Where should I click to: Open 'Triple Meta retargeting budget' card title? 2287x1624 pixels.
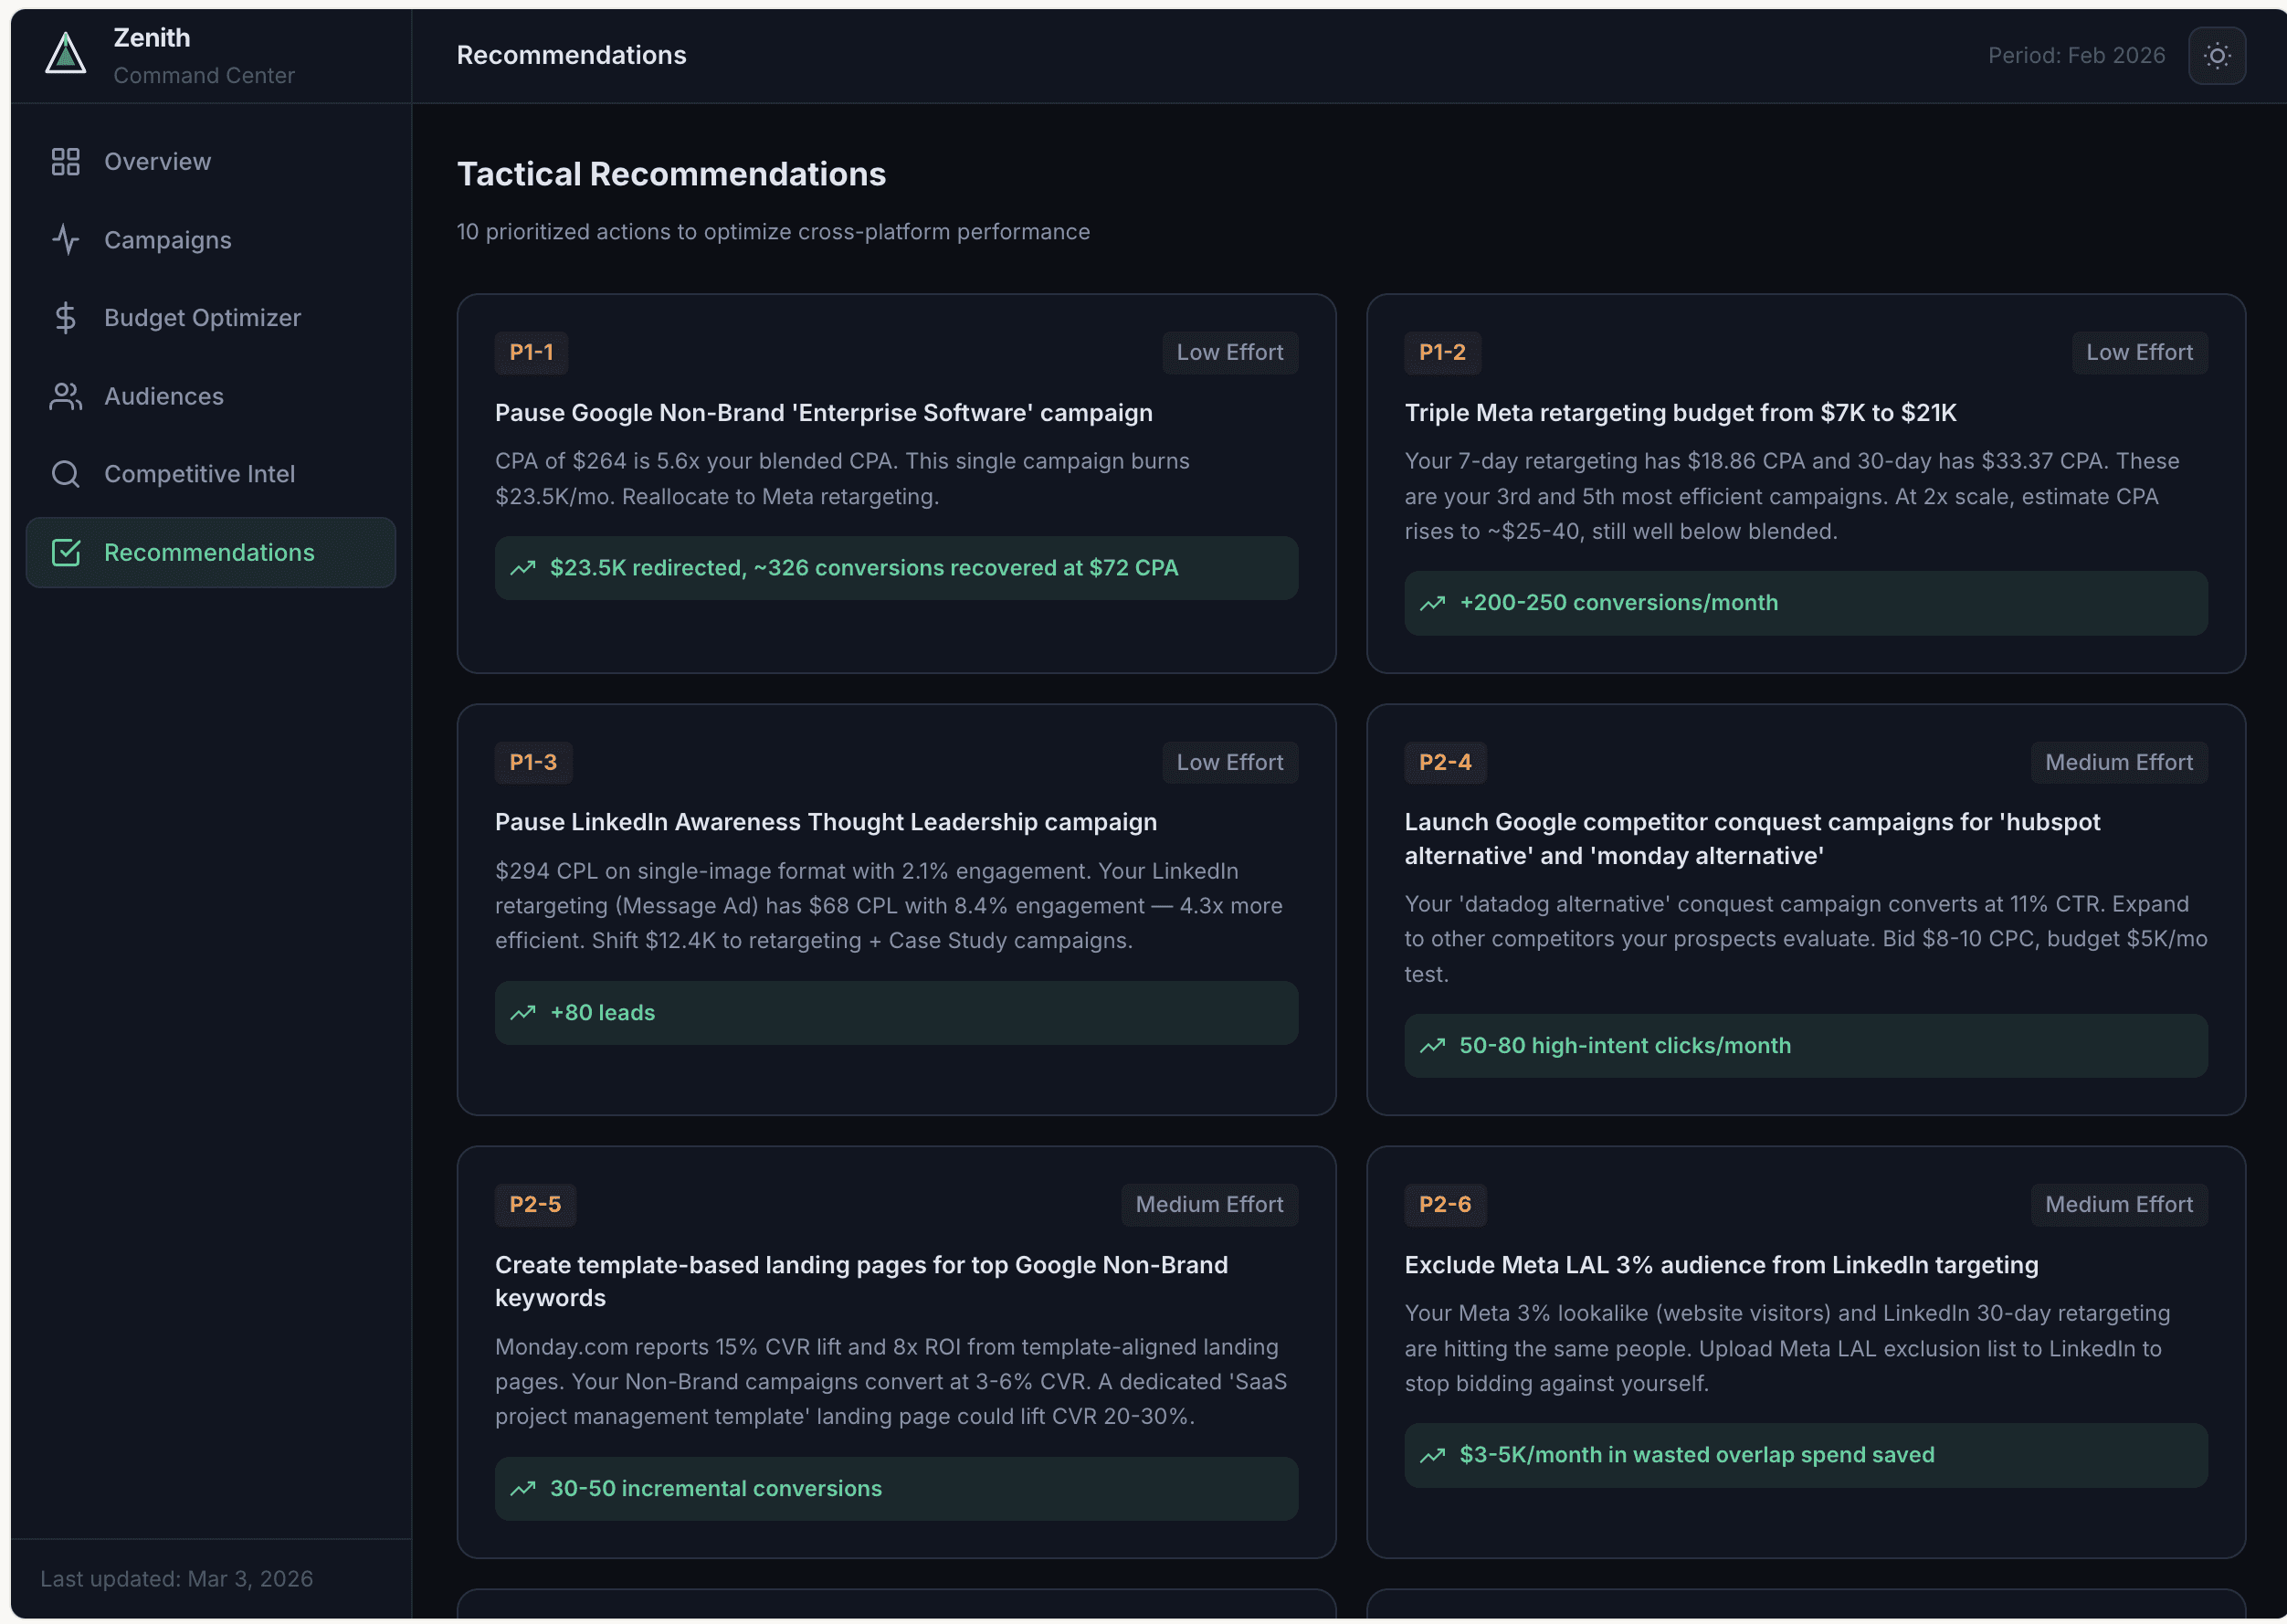(1680, 413)
